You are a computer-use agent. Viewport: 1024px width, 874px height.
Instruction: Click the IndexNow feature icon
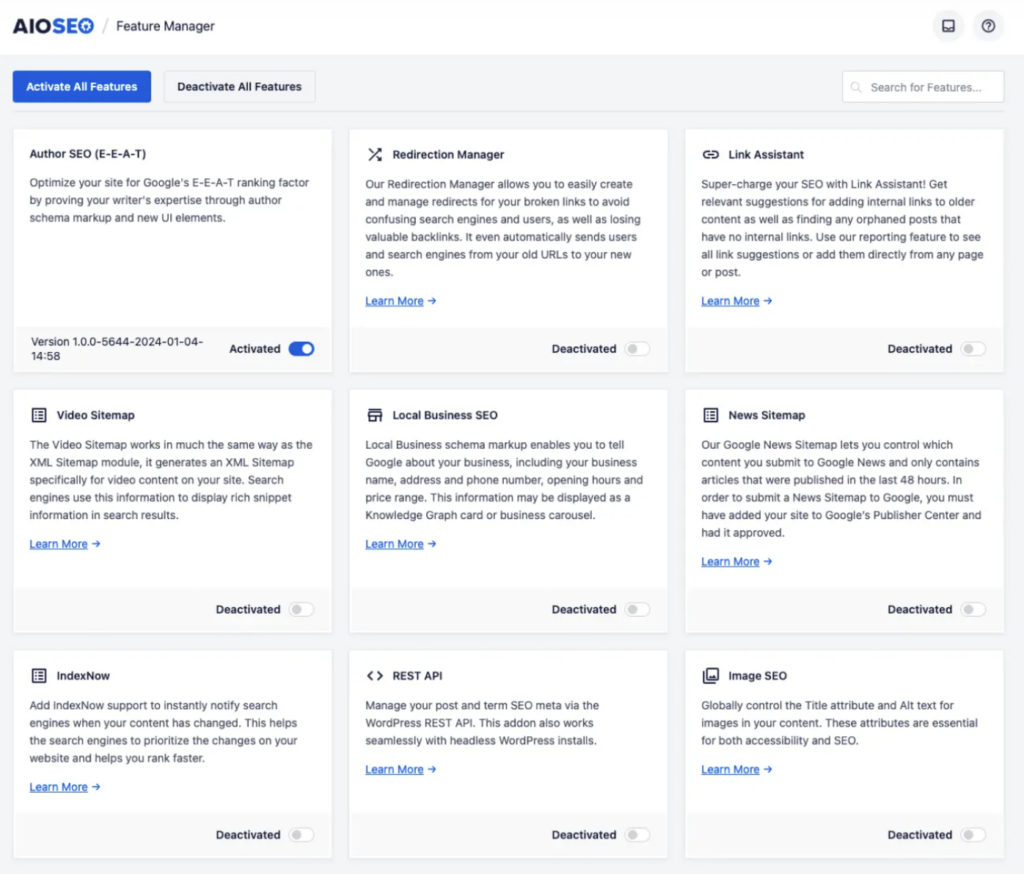click(39, 676)
